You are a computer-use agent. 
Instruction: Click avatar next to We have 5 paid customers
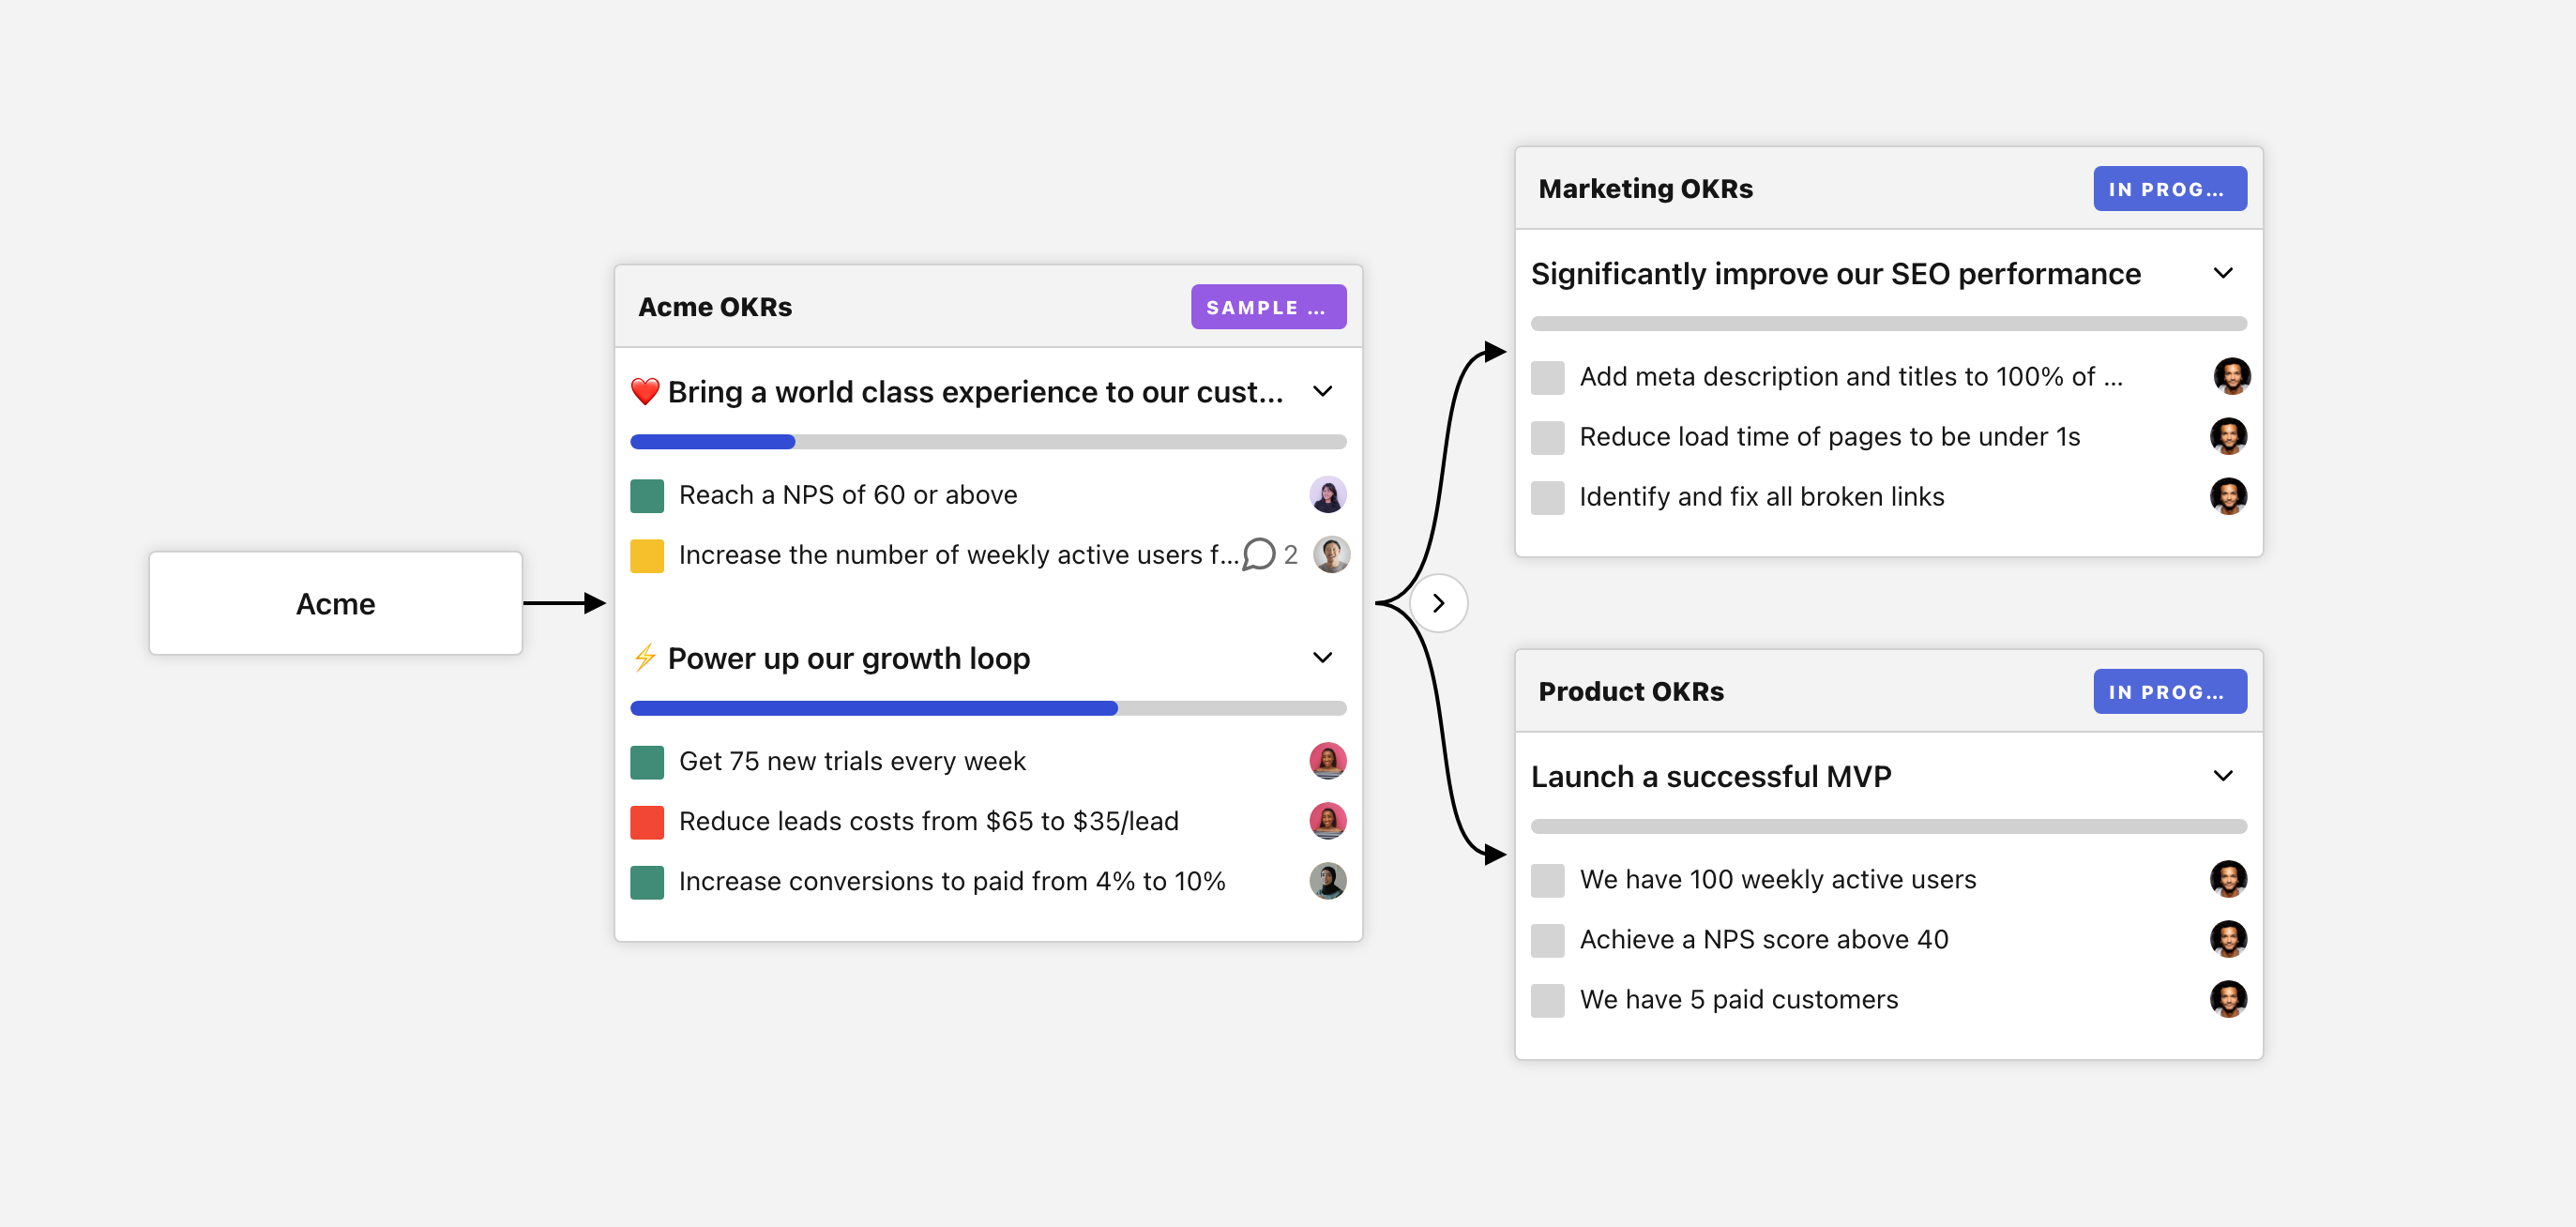pyautogui.click(x=2228, y=999)
